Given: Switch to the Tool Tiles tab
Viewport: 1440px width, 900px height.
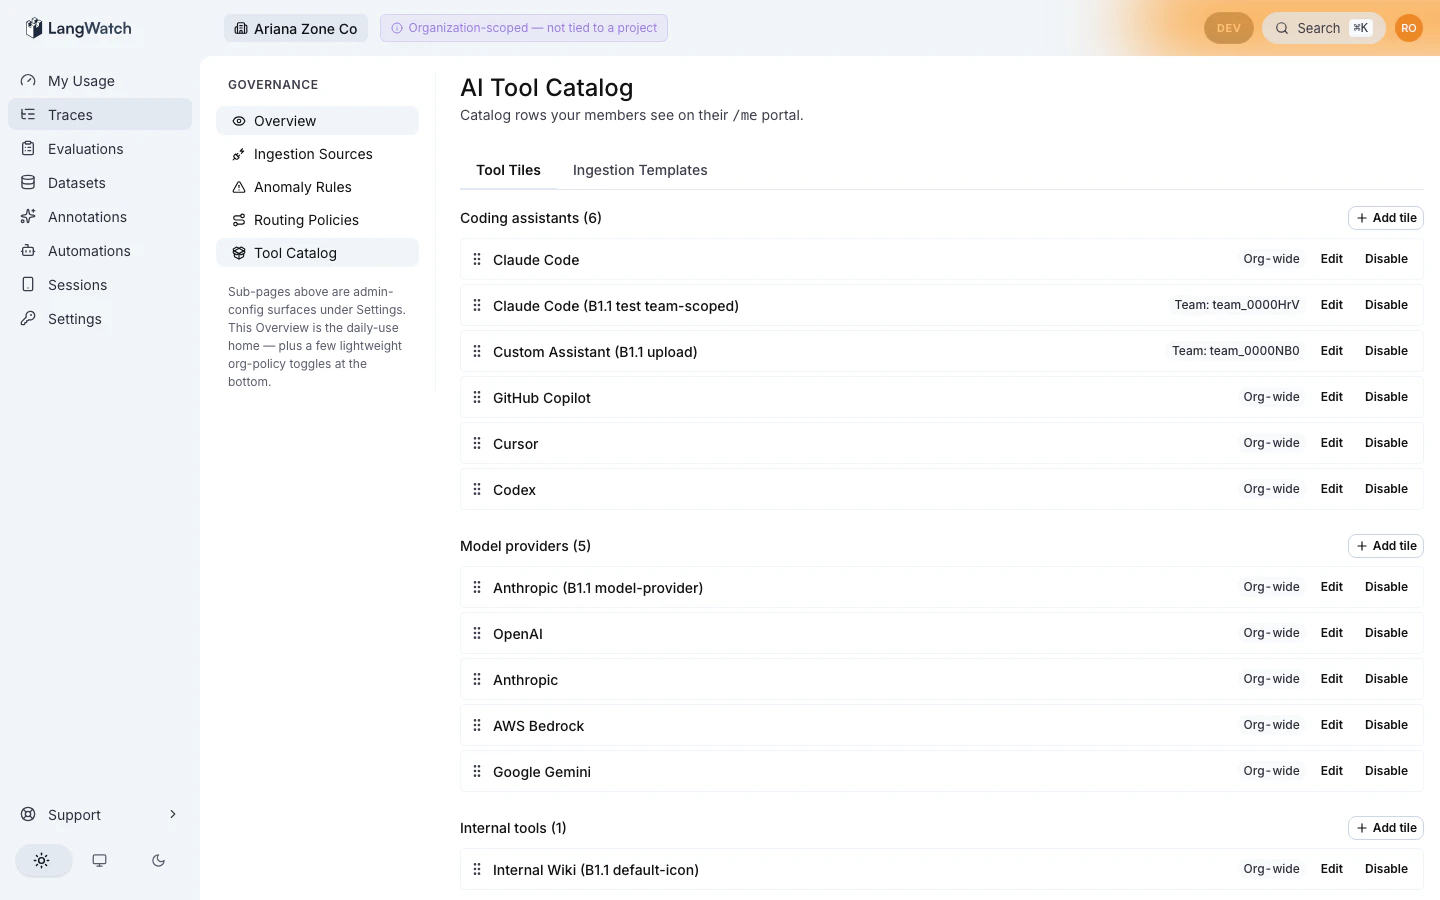Looking at the screenshot, I should point(508,170).
